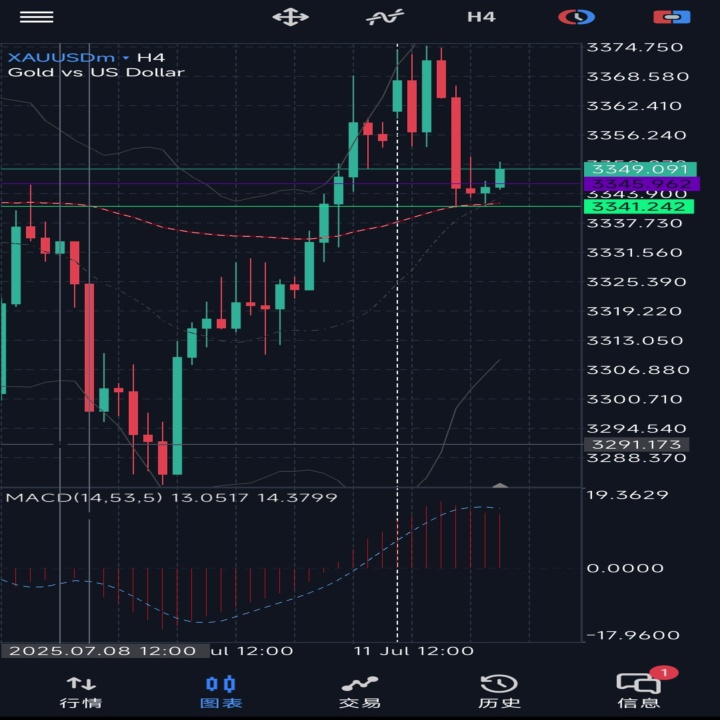This screenshot has width=720, height=720.
Task: Select the crosshair cursor tool
Action: pos(290,17)
